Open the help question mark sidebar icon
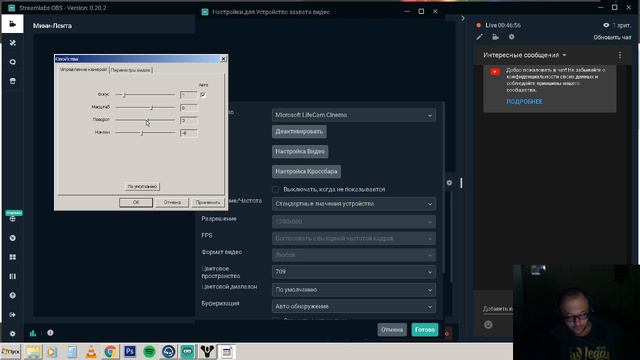 click(x=13, y=295)
